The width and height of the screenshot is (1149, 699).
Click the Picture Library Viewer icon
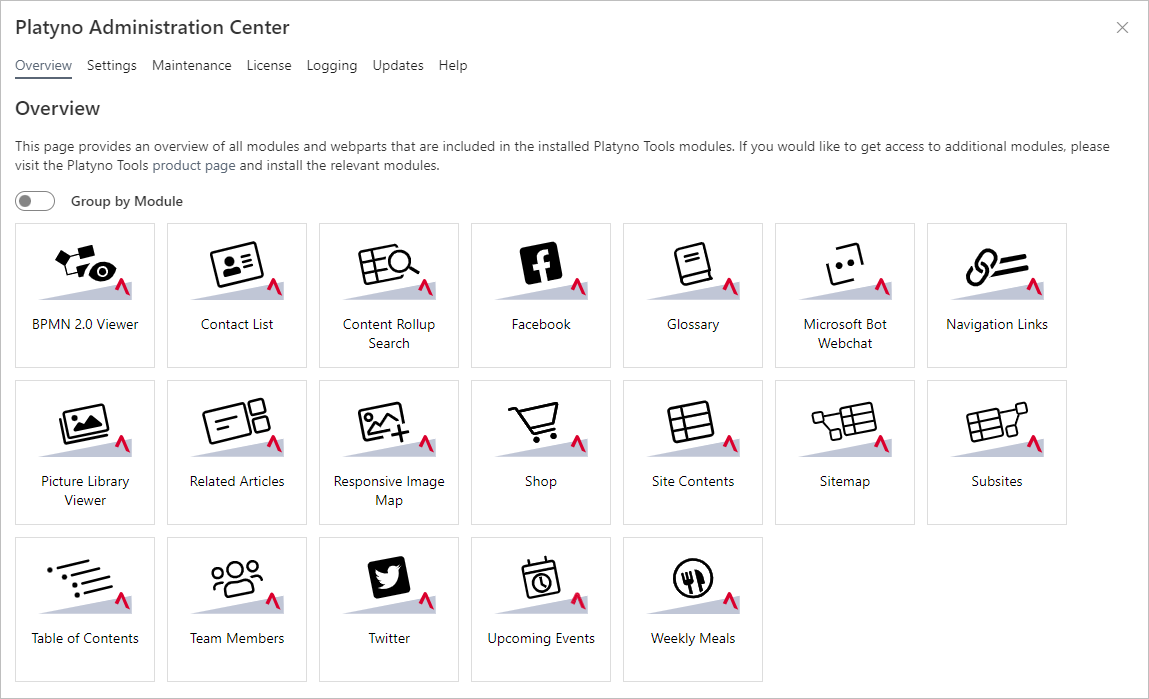point(85,429)
